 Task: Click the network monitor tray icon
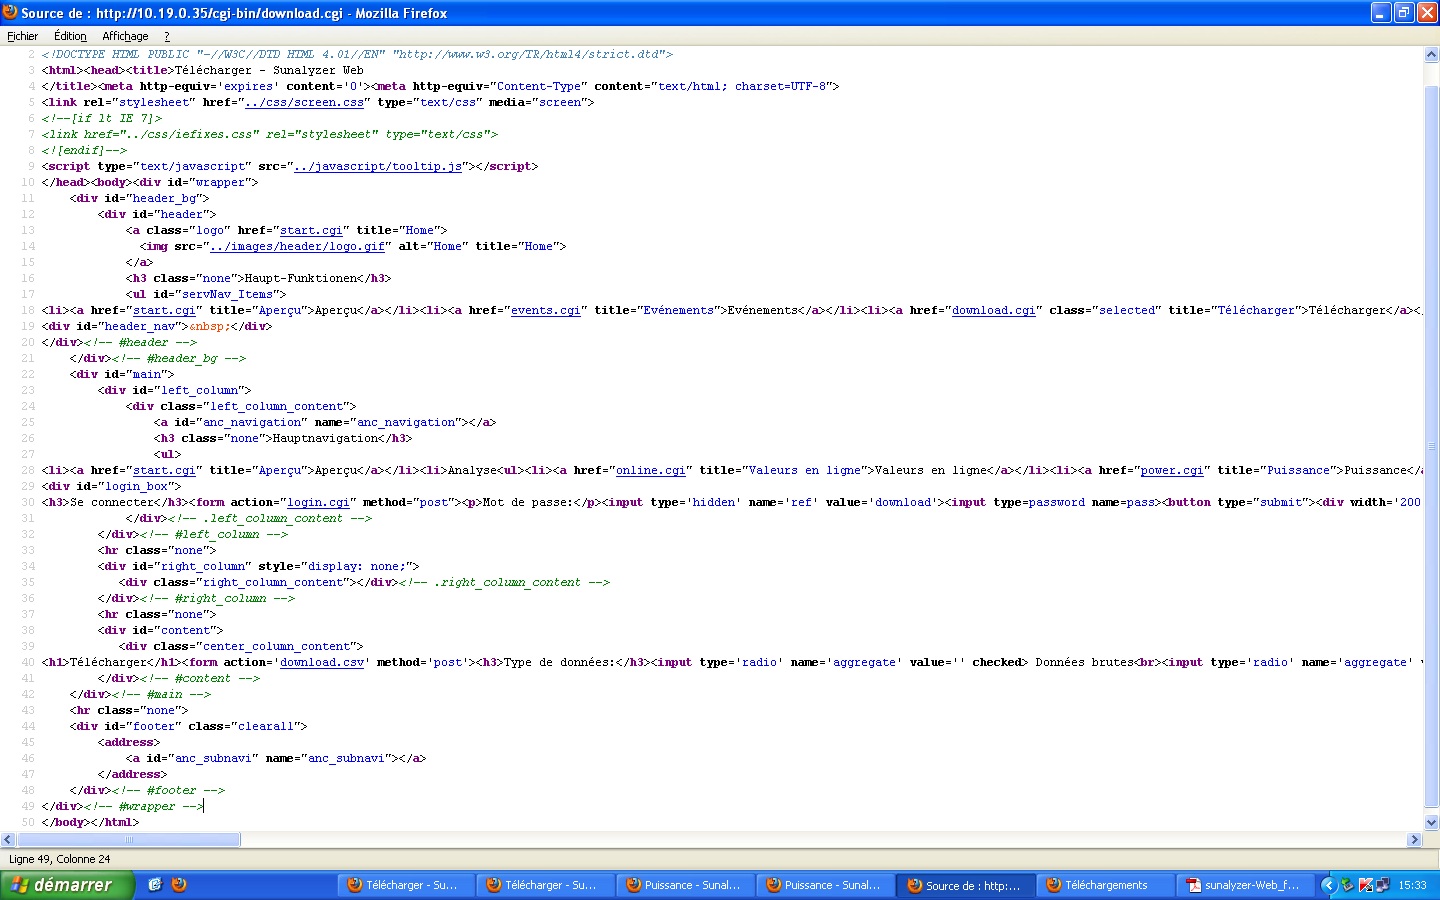pyautogui.click(x=1382, y=885)
